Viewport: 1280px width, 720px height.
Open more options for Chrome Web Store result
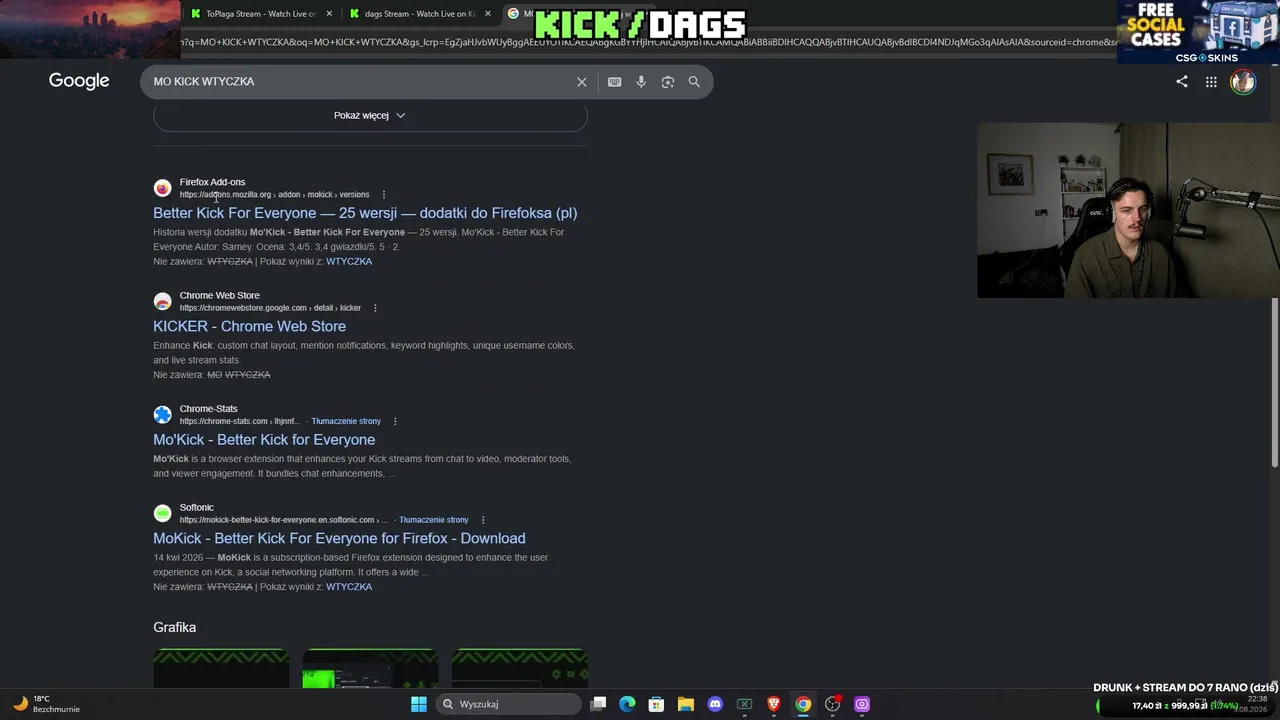pos(375,308)
